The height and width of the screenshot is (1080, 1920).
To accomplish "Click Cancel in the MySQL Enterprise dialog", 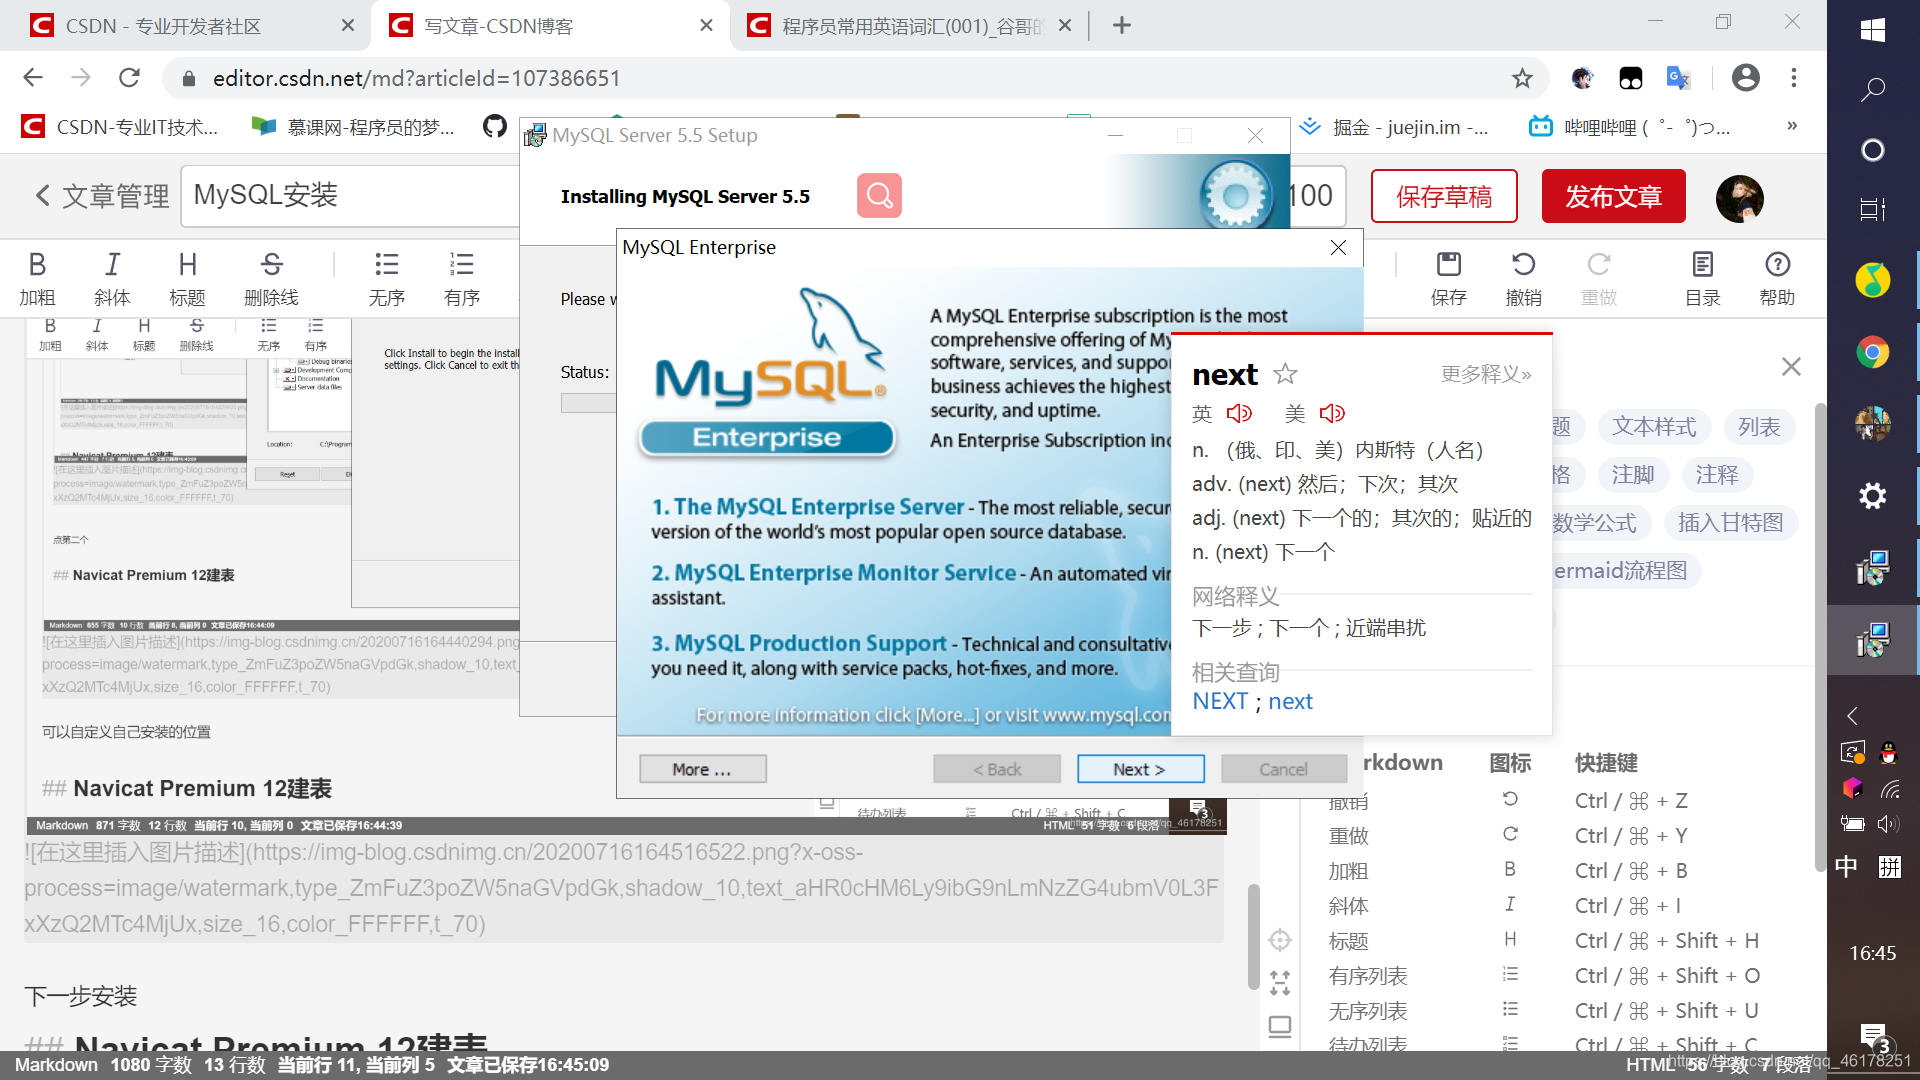I will click(x=1283, y=769).
